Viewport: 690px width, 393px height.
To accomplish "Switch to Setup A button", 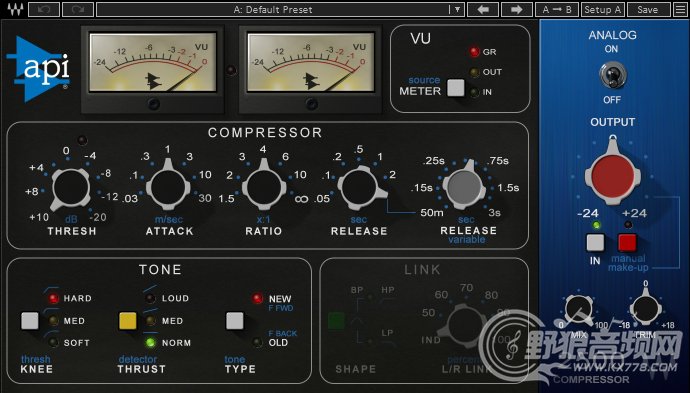I will [x=602, y=9].
